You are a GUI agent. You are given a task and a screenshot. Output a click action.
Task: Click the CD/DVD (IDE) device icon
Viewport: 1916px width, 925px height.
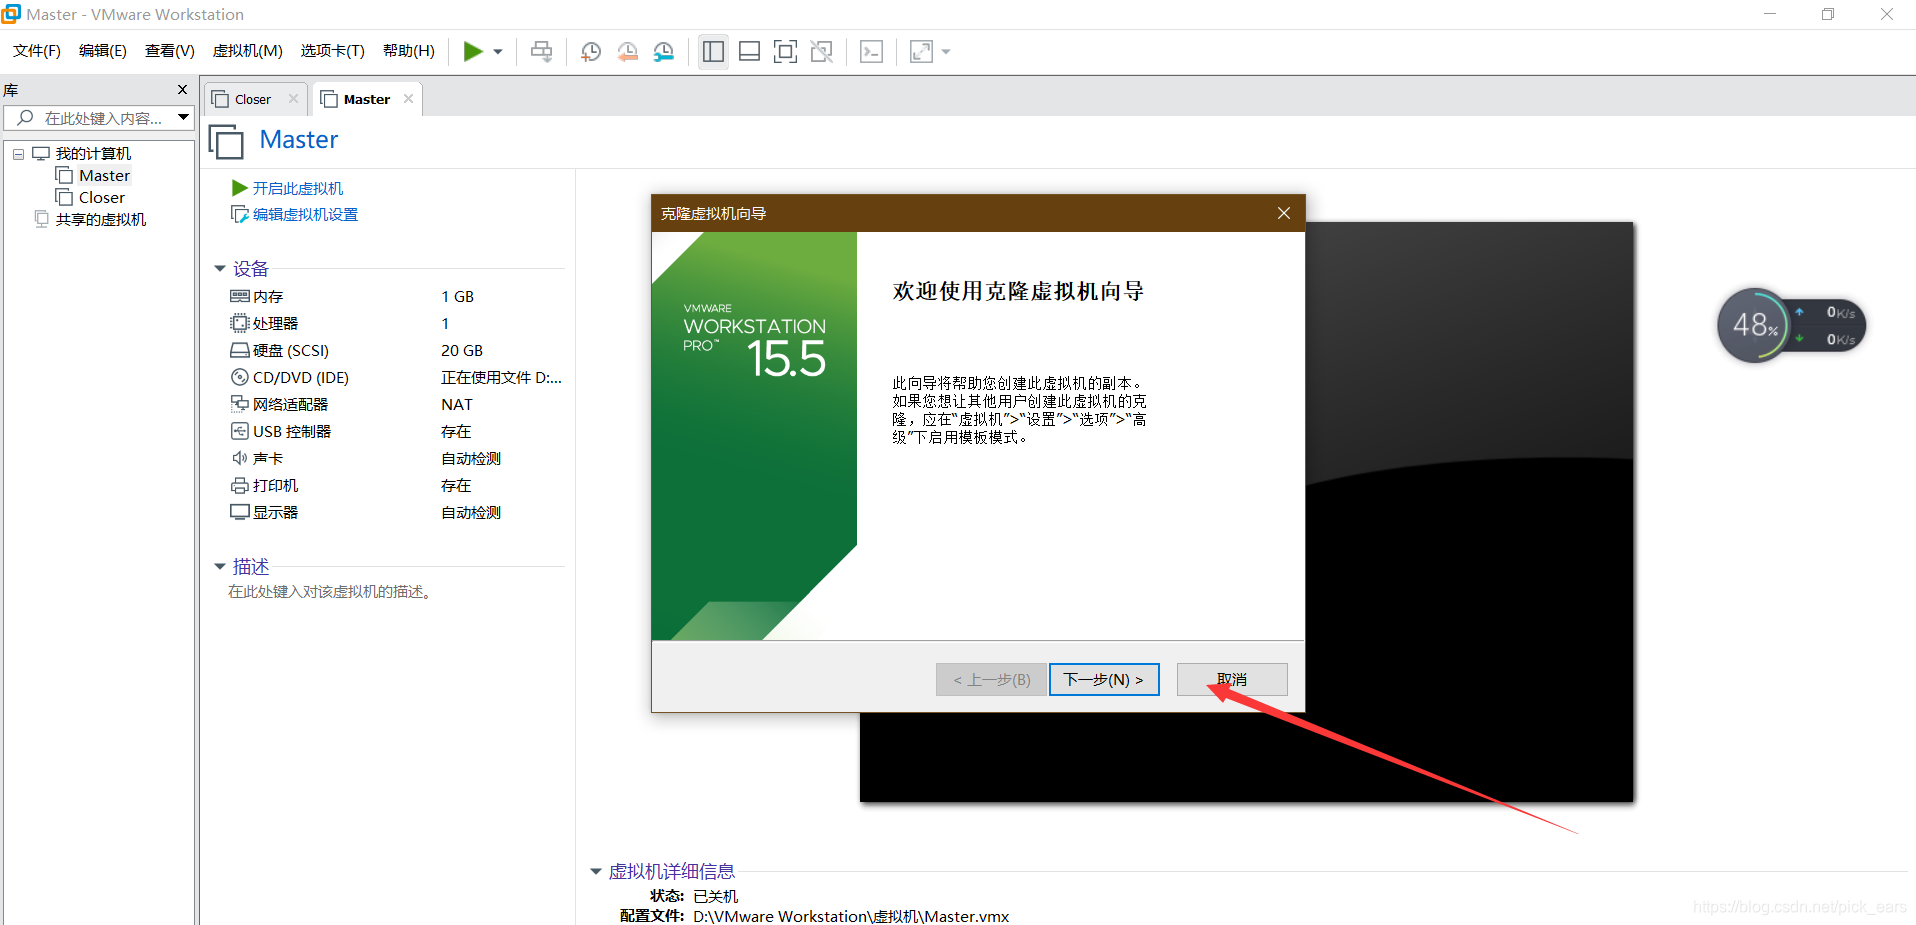pos(240,377)
